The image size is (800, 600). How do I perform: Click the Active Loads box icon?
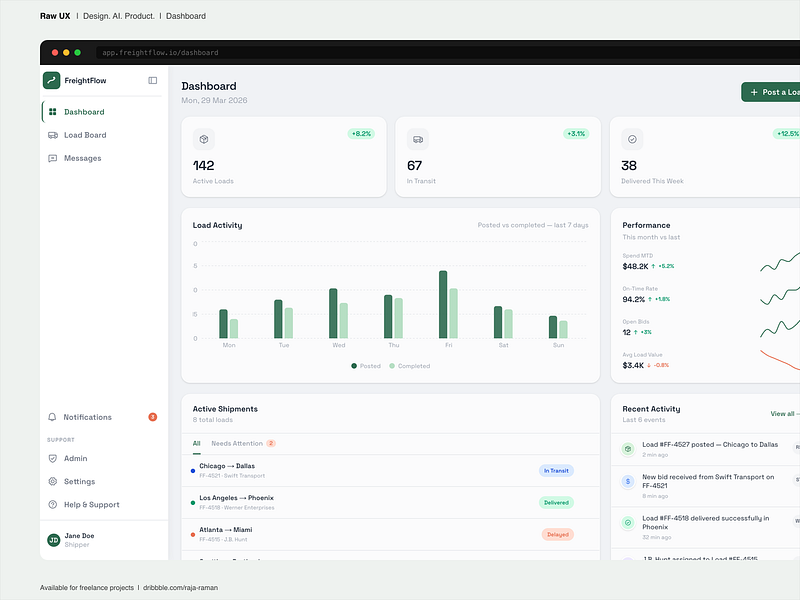[x=204, y=139]
